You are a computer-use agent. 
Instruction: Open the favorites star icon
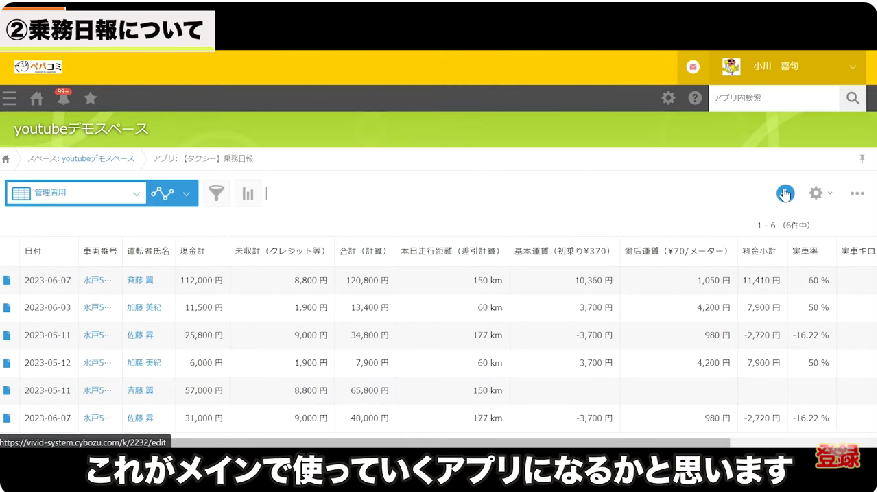click(90, 98)
